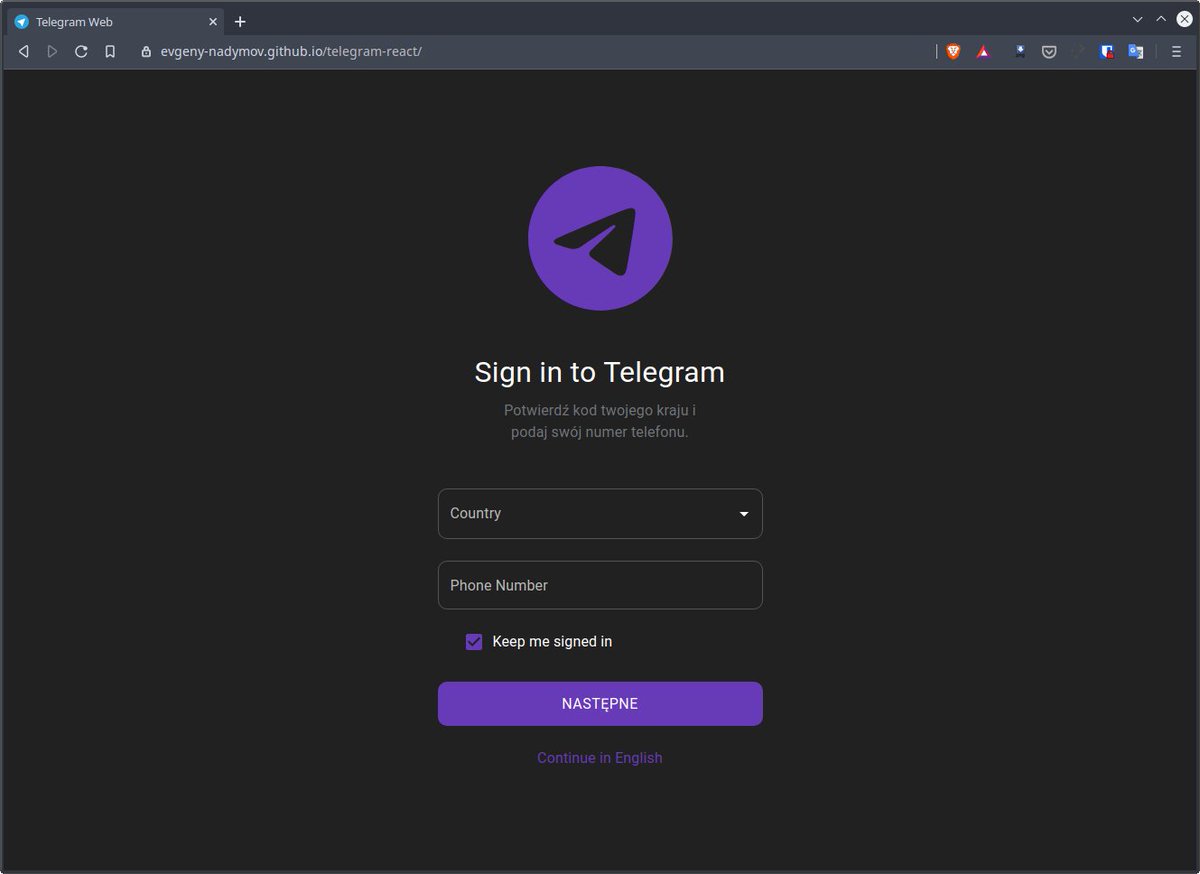Close the Telegram Web tab

[x=212, y=21]
